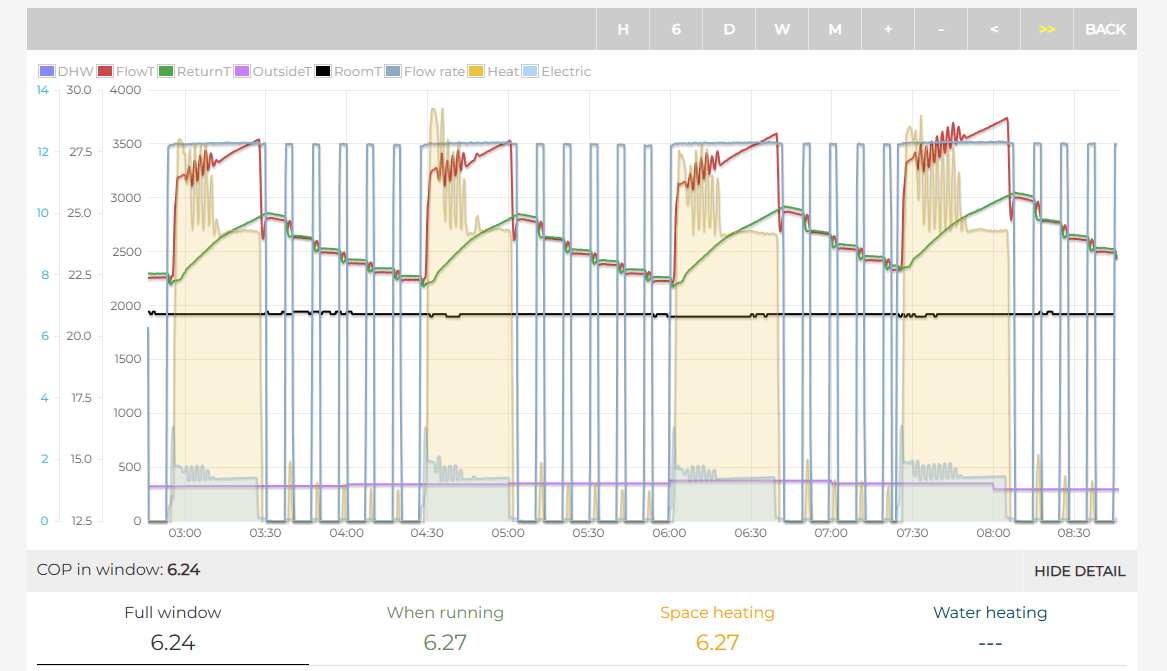Select the M month range button

(835, 29)
